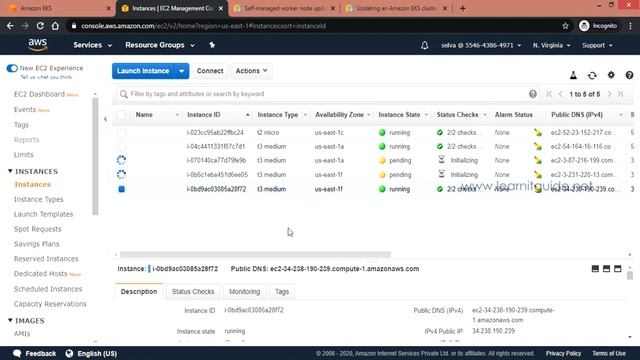Sort by Instance ID column header
The width and height of the screenshot is (640, 360).
pos(218,115)
